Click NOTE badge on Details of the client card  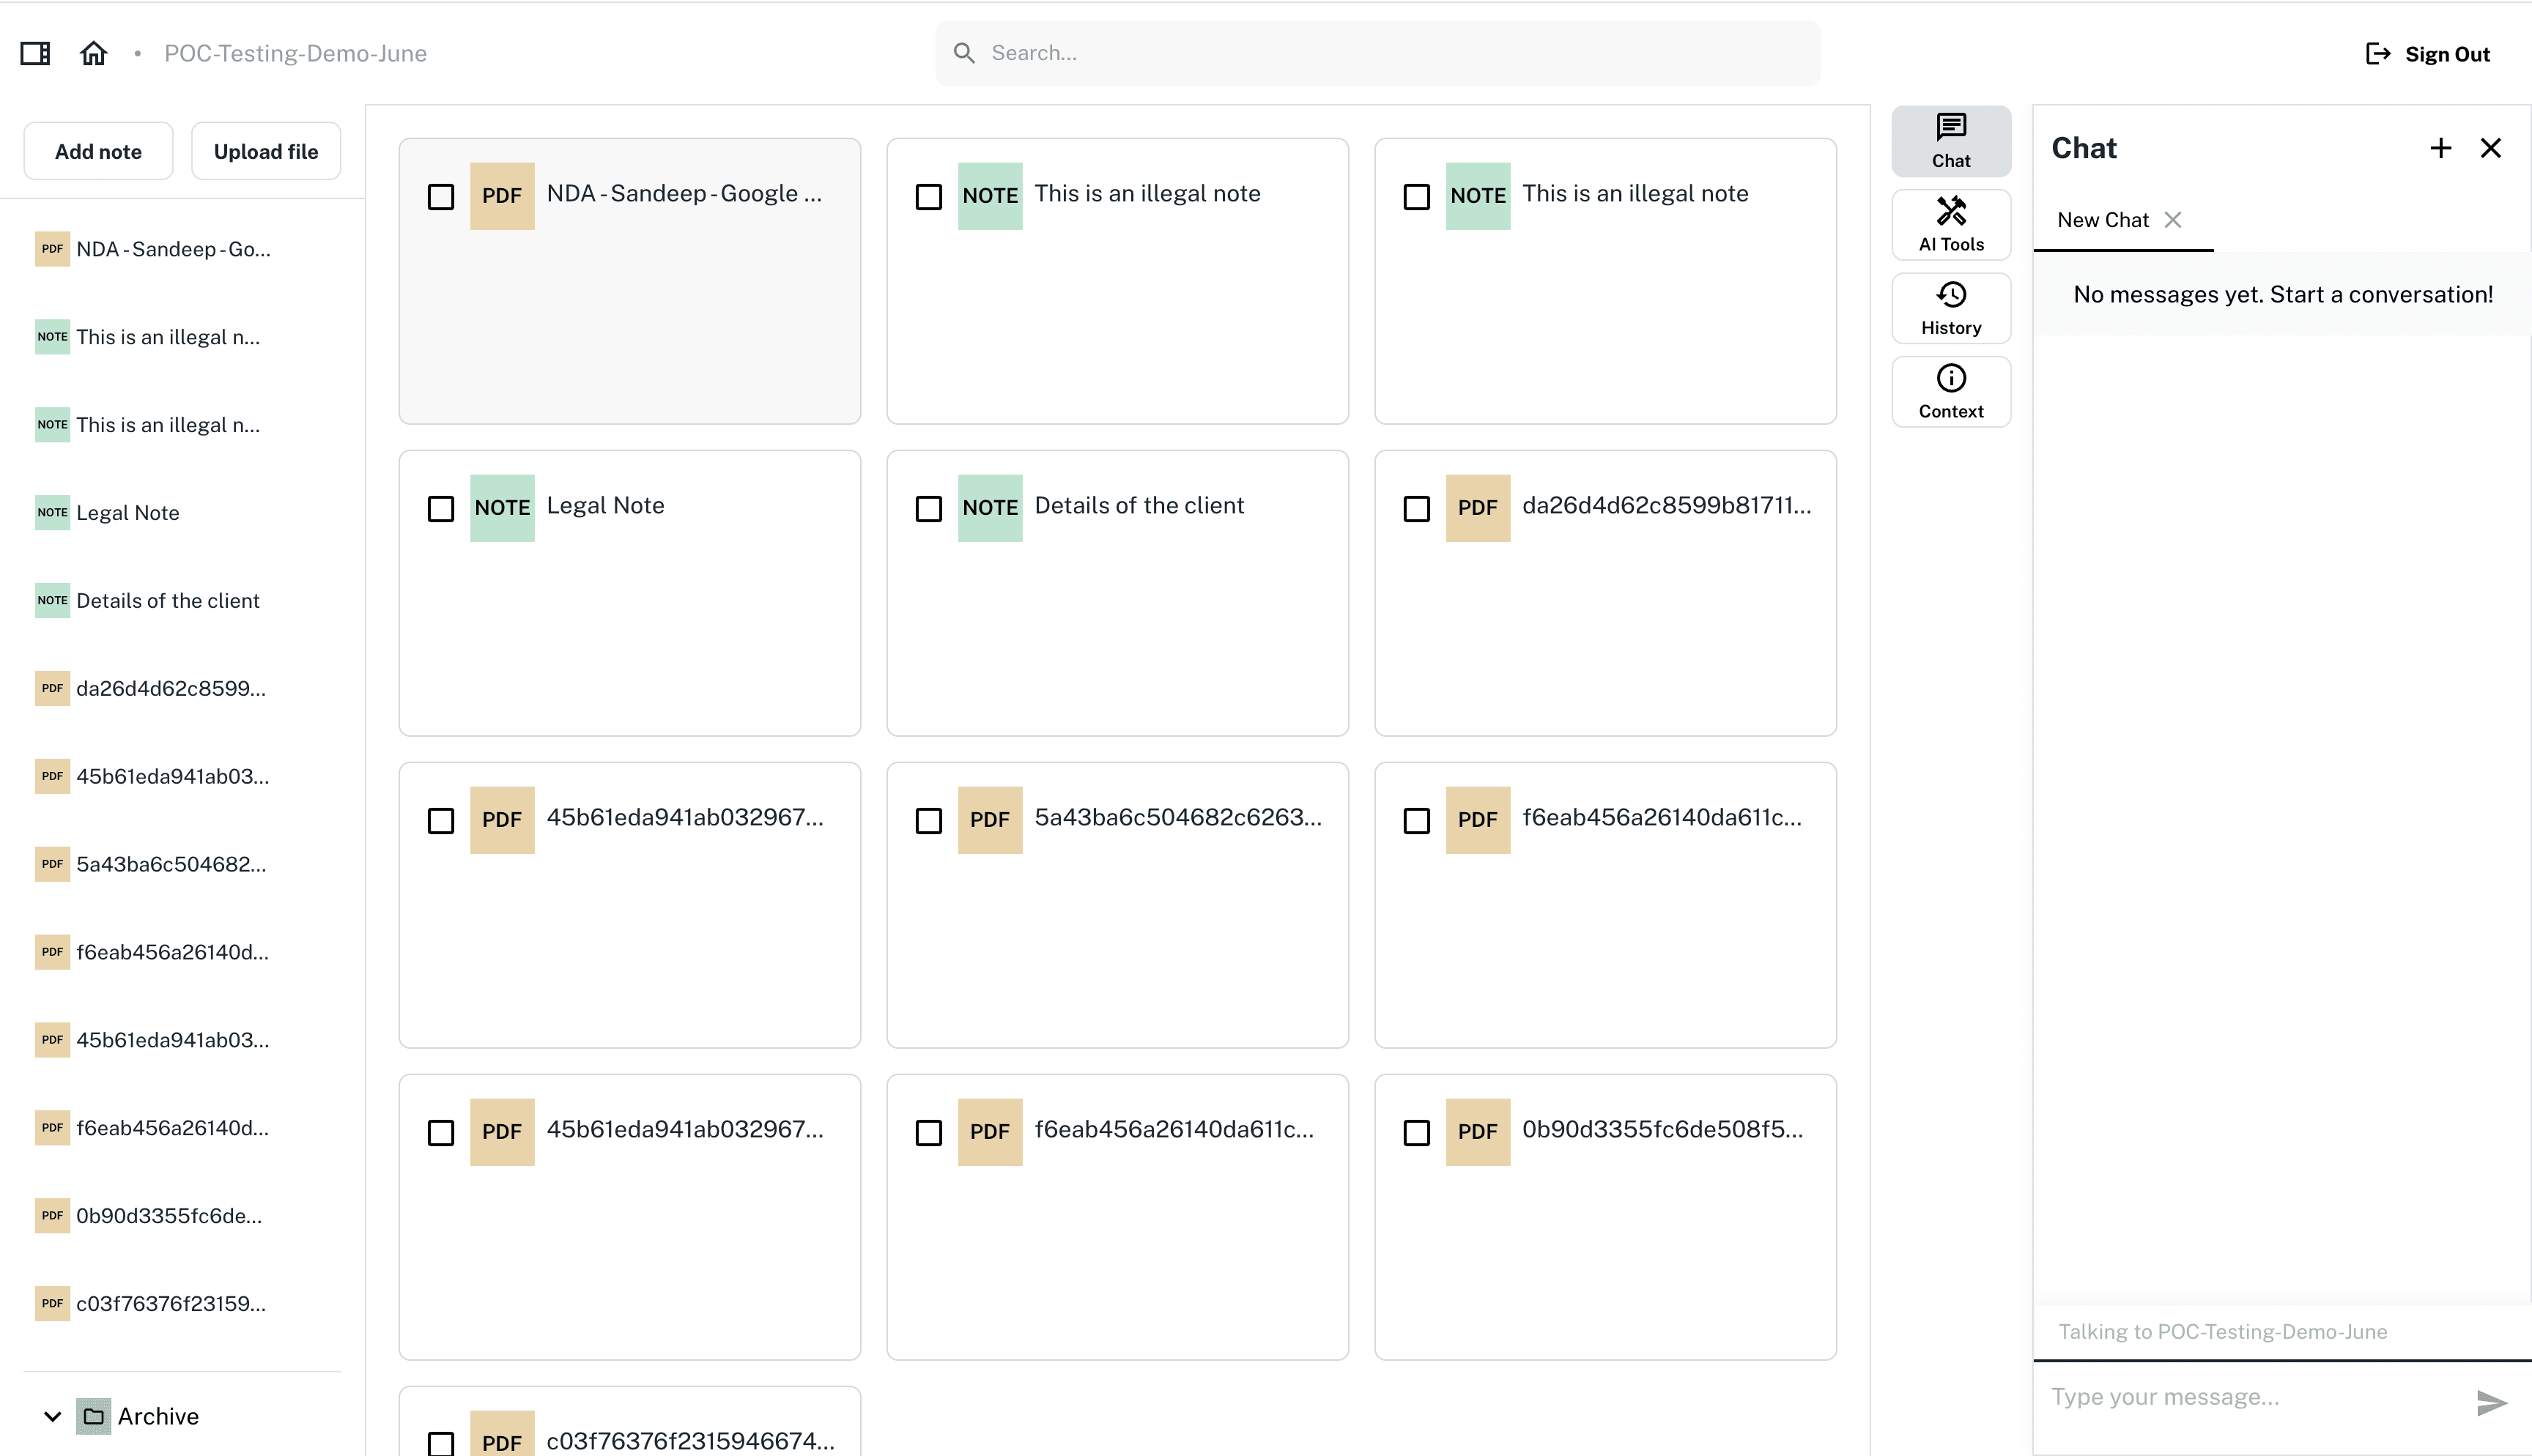[x=990, y=508]
